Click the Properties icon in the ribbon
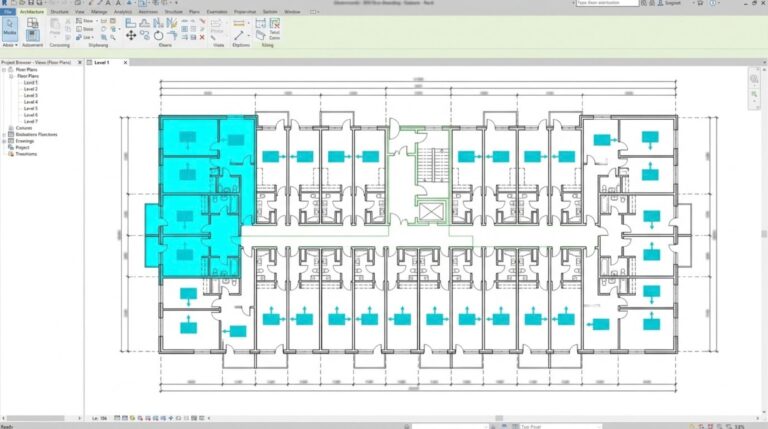This screenshot has height=429, width=768. (x=32, y=35)
